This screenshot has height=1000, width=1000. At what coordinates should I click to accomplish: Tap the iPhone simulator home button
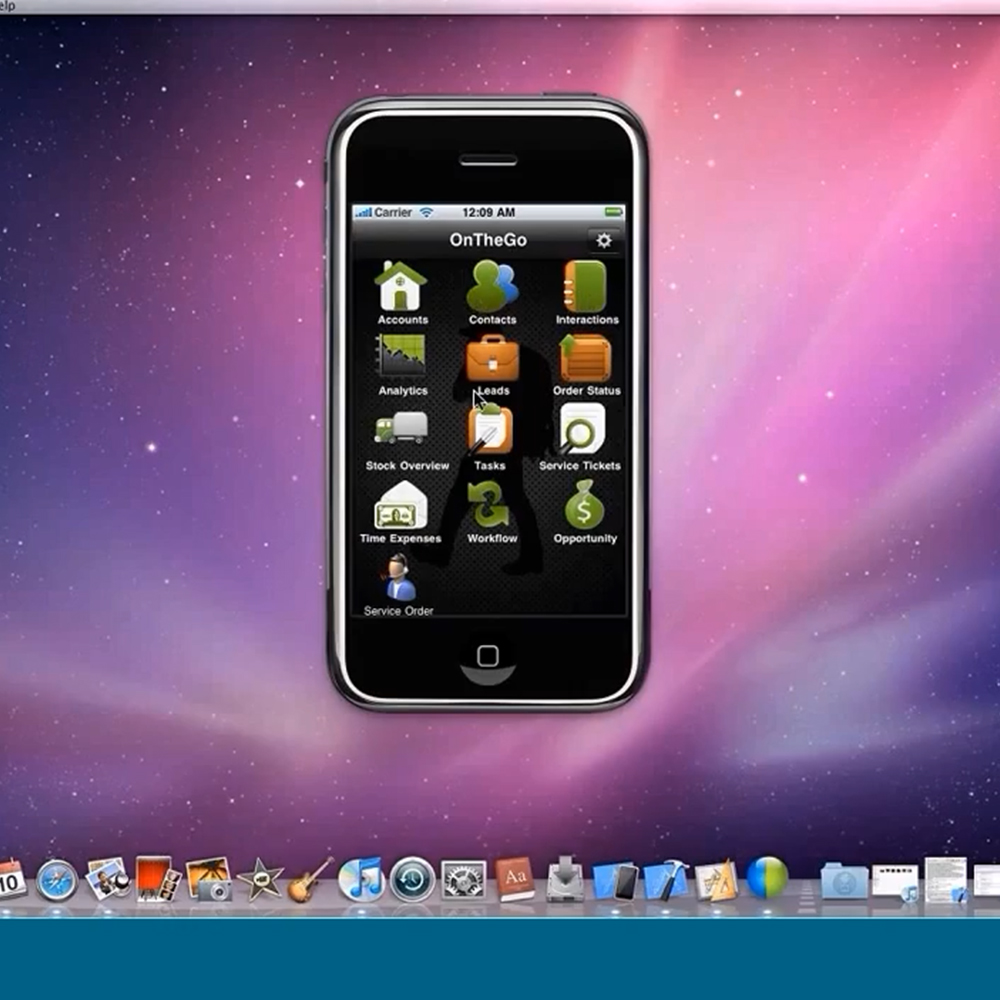tap(488, 656)
